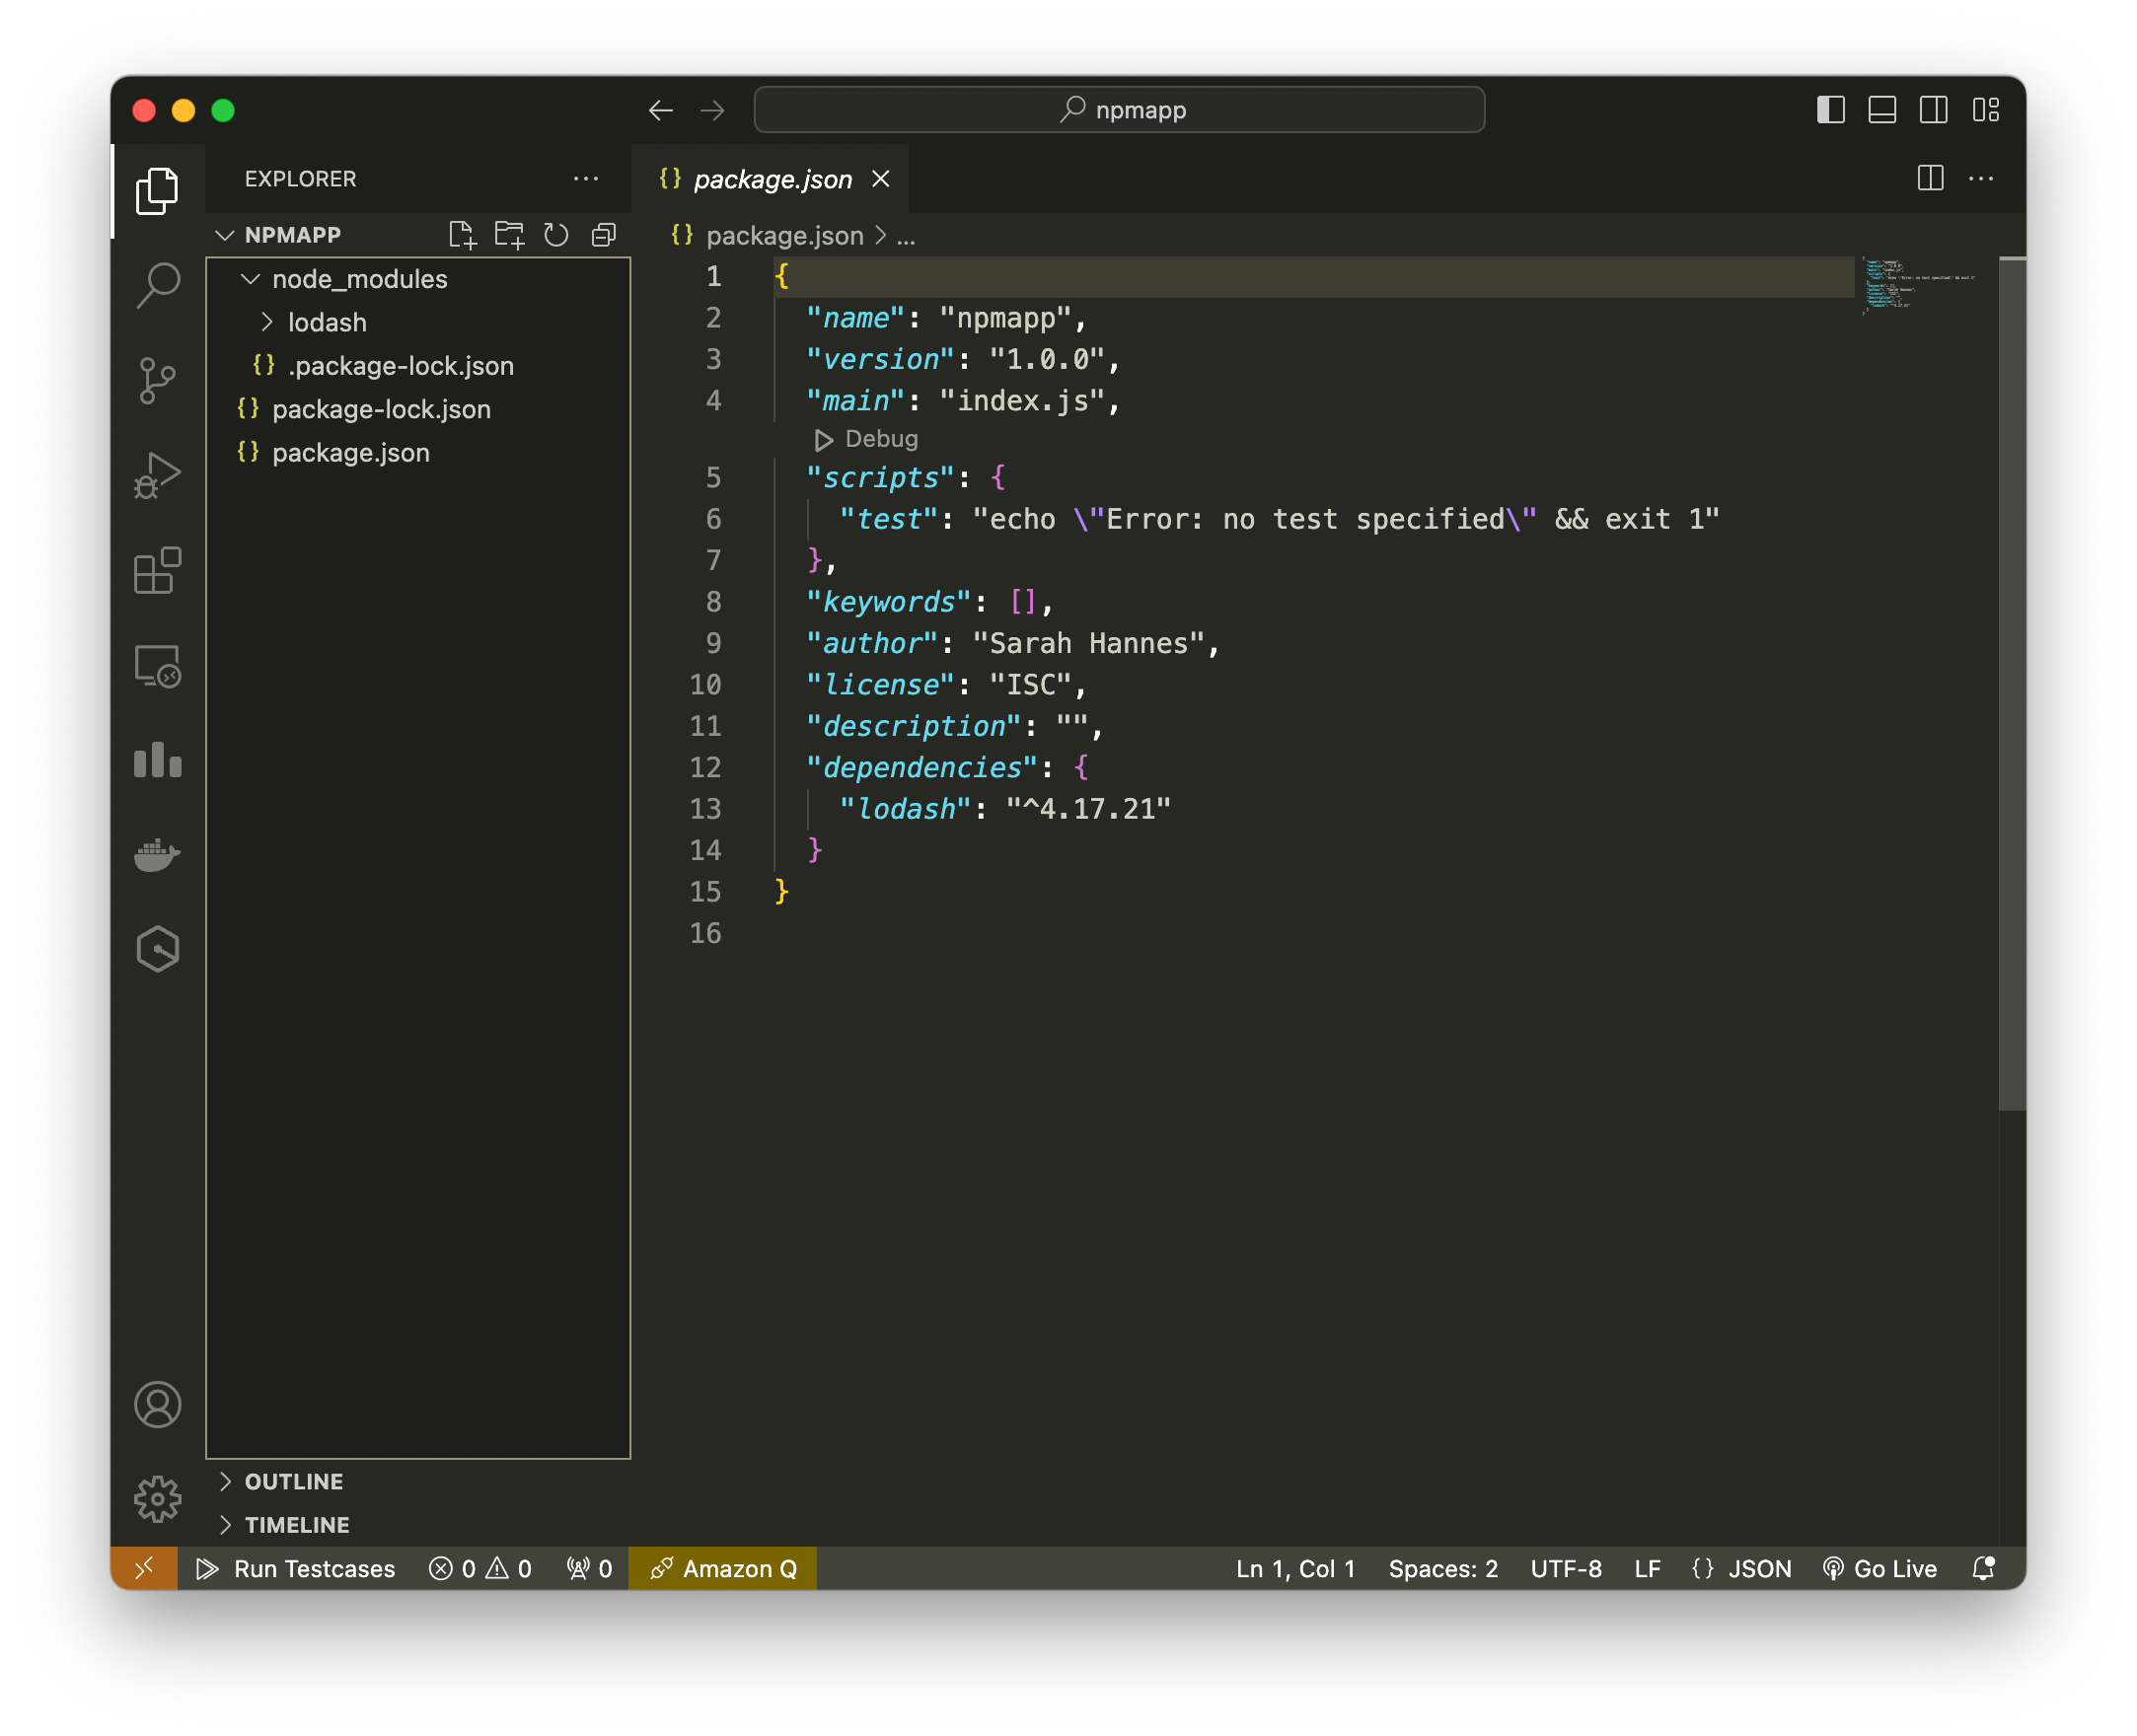Click ports forwarded indicator showing 0
The width and height of the screenshot is (2137, 1736).
(x=590, y=1568)
